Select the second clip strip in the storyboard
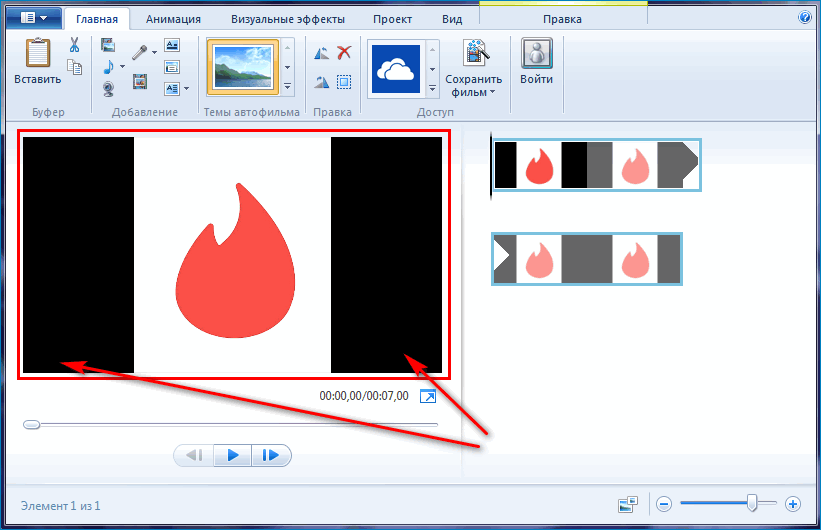Screen dimensions: 821x530 [x=587, y=259]
